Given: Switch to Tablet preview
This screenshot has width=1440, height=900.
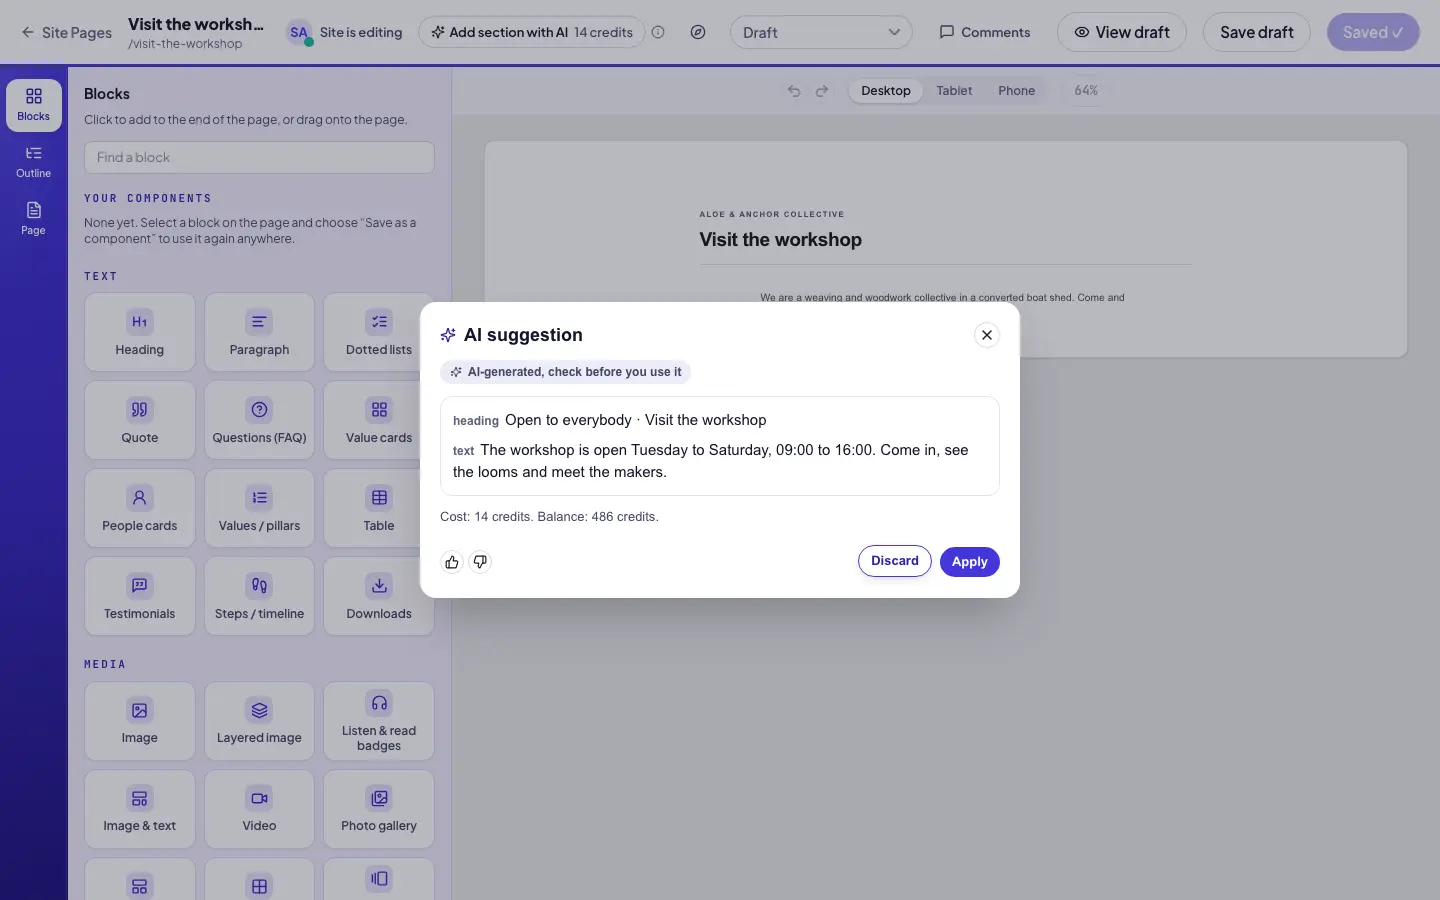Looking at the screenshot, I should point(954,91).
